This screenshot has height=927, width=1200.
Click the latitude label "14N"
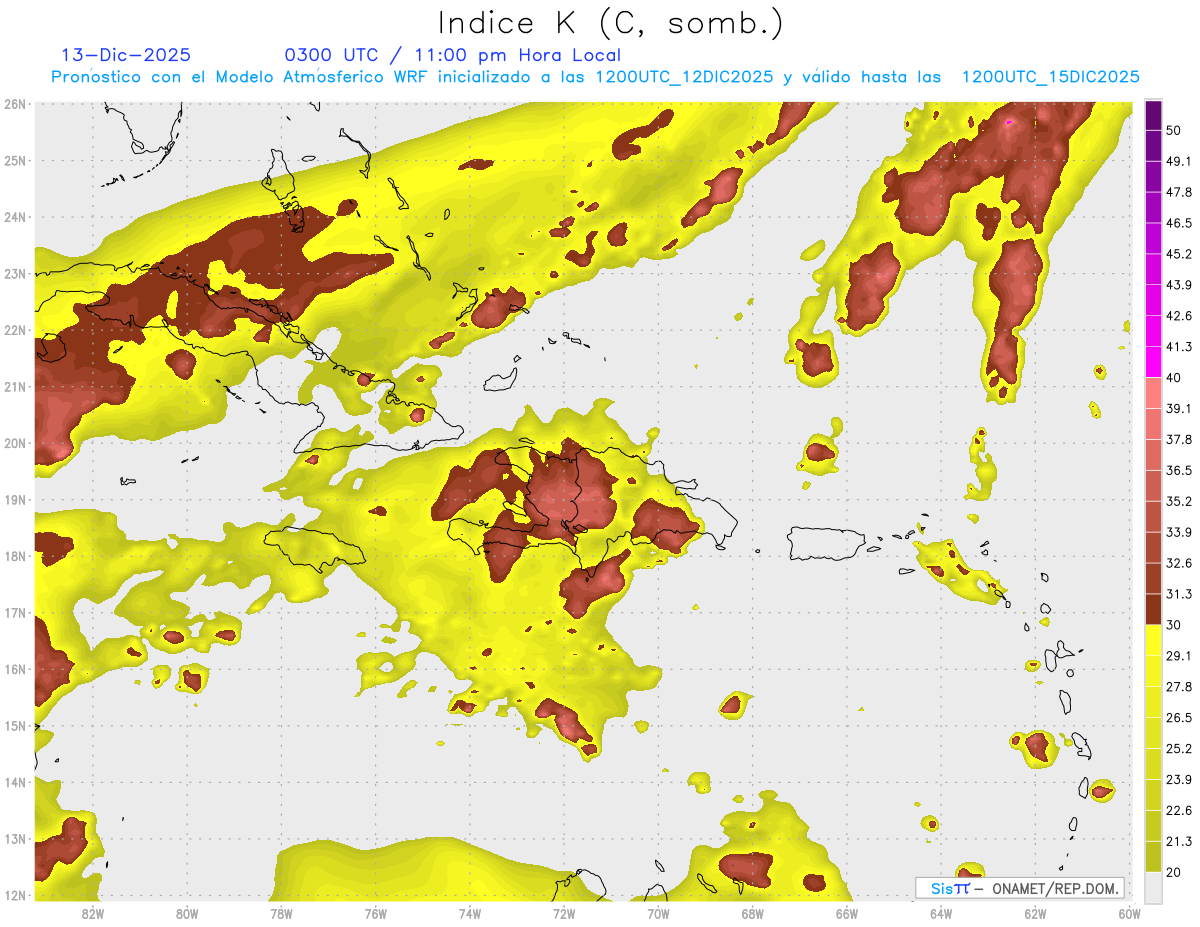[x=14, y=782]
